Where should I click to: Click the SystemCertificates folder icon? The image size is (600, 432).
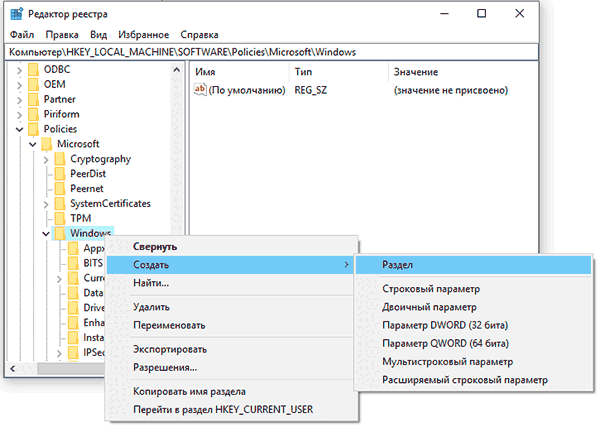point(60,204)
